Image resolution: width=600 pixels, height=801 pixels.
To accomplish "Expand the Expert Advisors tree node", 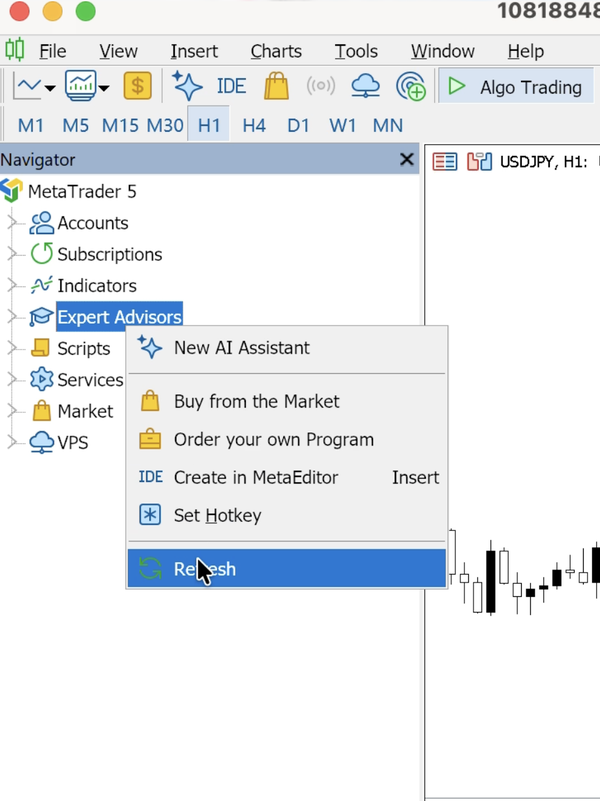I will point(12,317).
